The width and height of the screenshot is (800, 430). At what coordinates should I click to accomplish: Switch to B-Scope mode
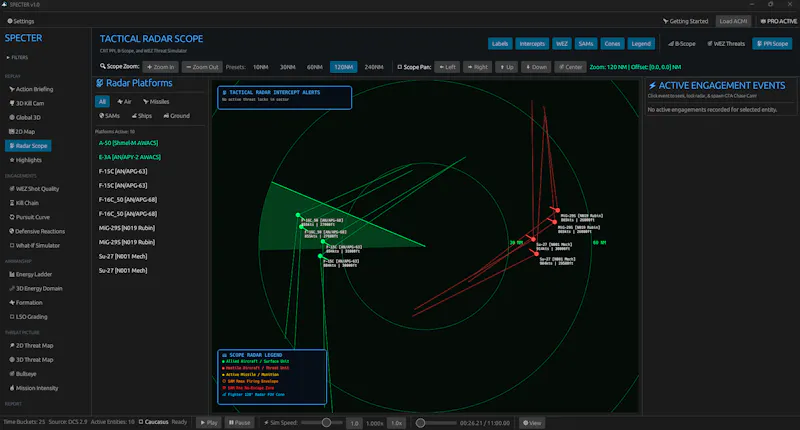coord(682,44)
